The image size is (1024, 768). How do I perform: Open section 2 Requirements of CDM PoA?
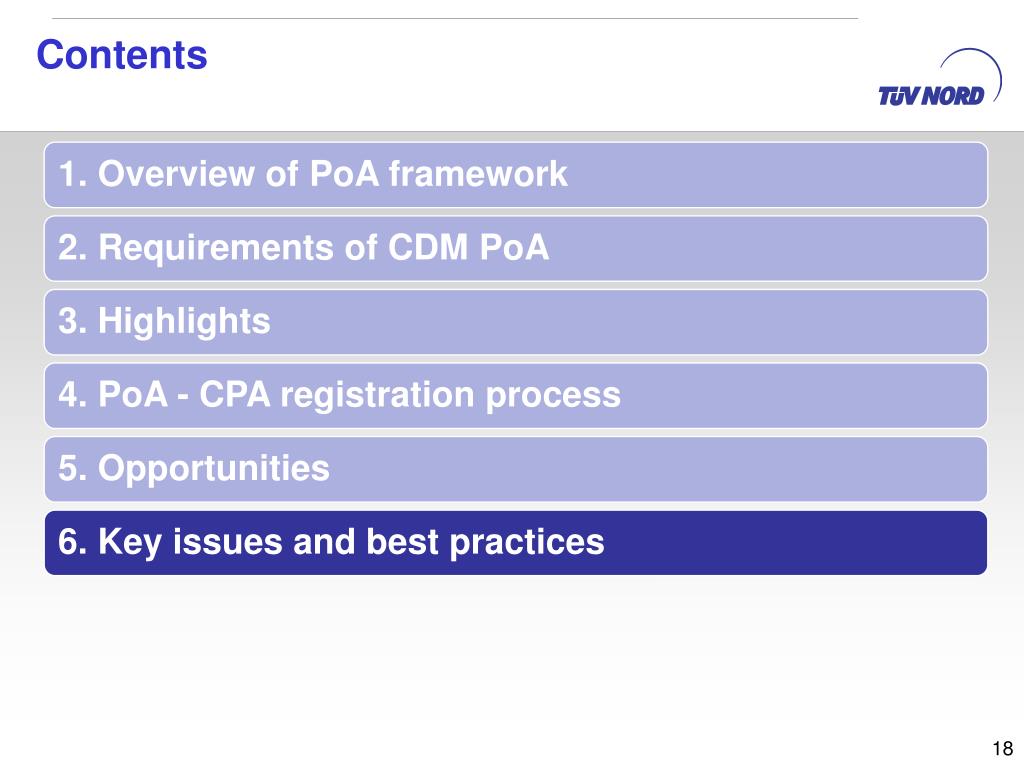click(516, 249)
